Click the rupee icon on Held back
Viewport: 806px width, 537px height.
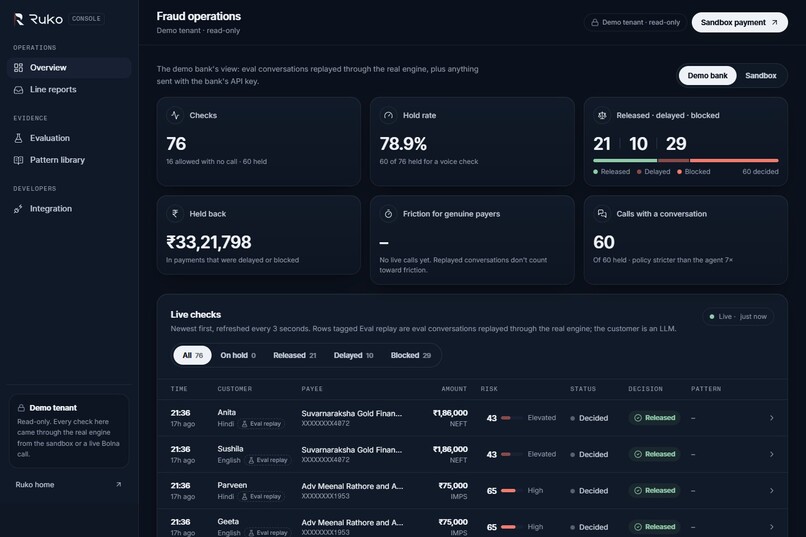click(x=175, y=213)
